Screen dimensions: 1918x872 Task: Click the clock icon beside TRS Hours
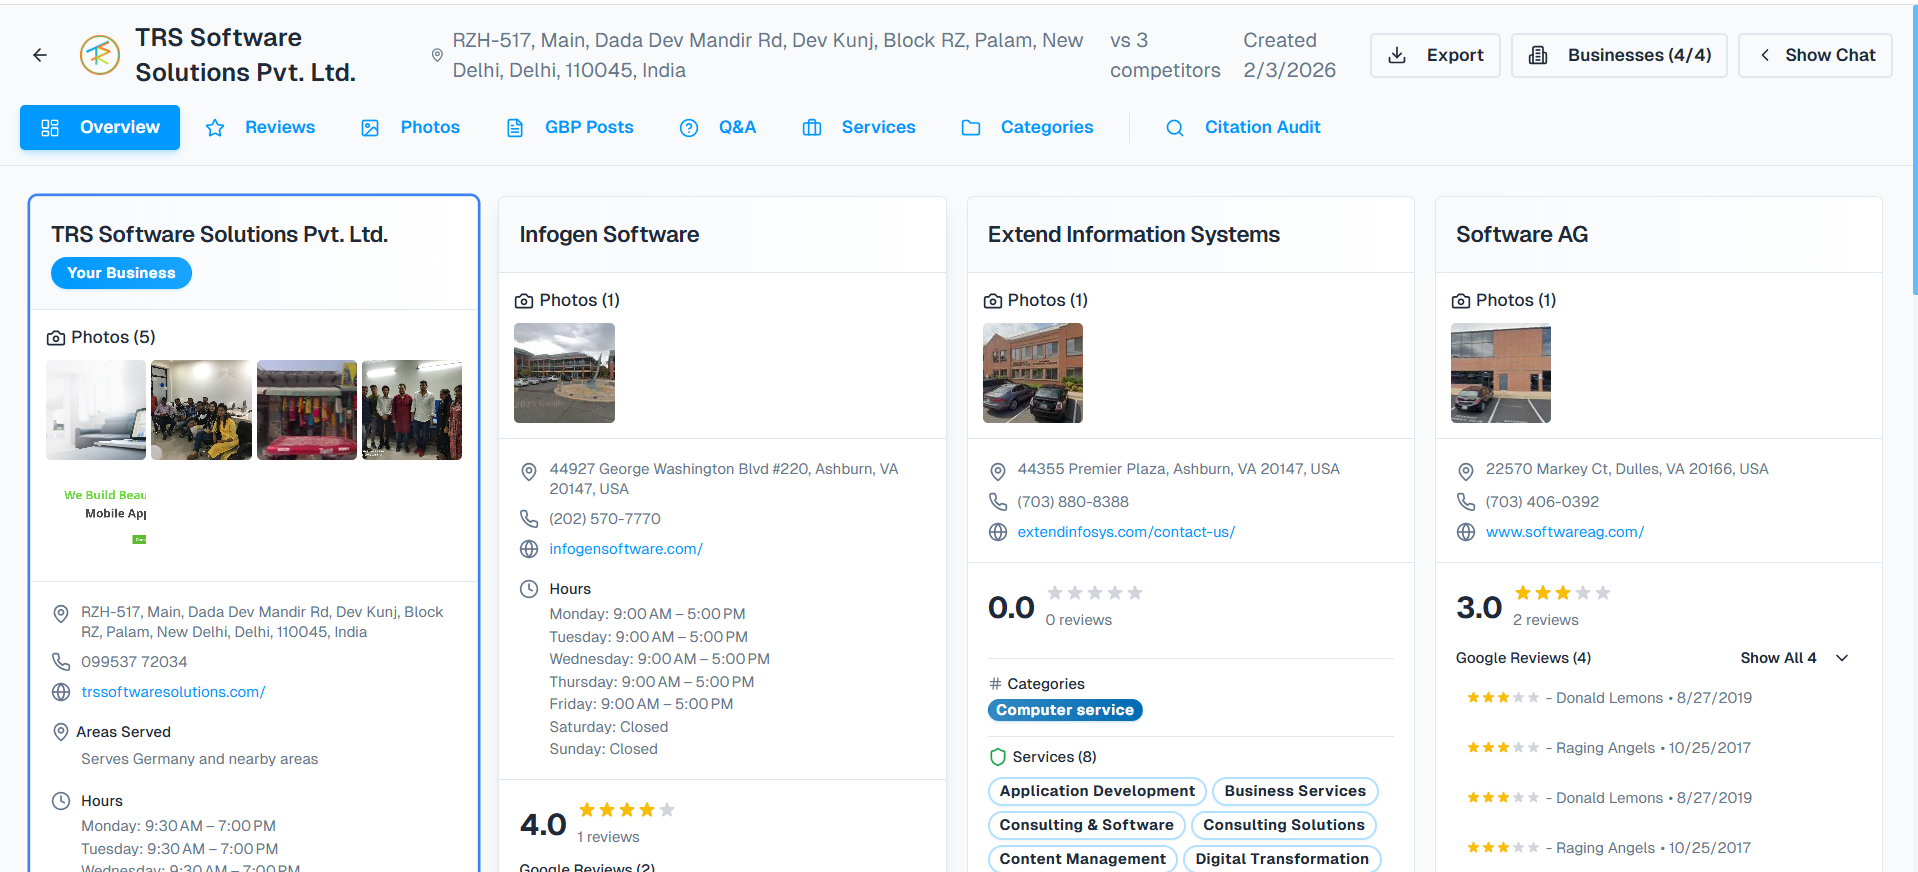click(61, 801)
